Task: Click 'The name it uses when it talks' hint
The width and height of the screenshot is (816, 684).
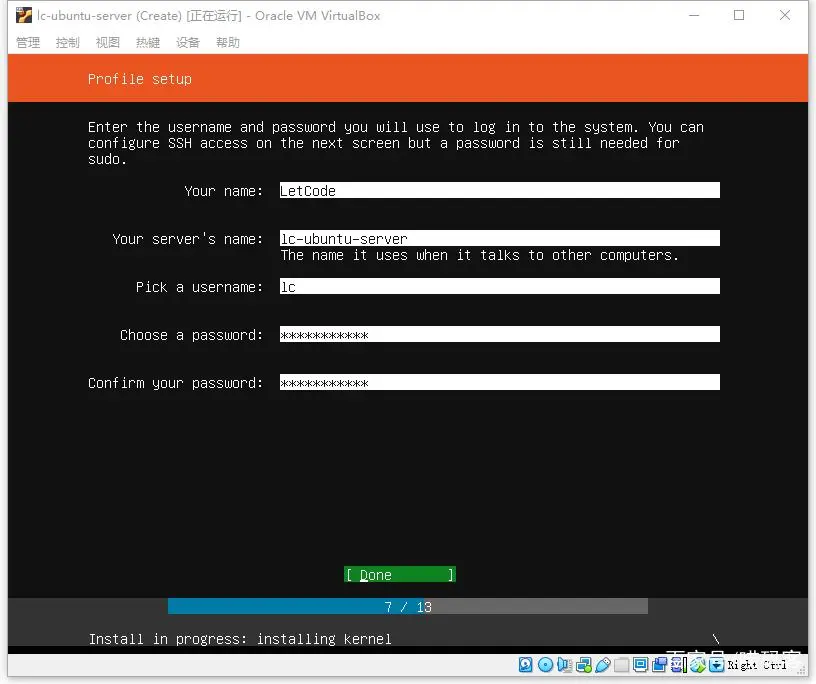Action: tap(479, 255)
